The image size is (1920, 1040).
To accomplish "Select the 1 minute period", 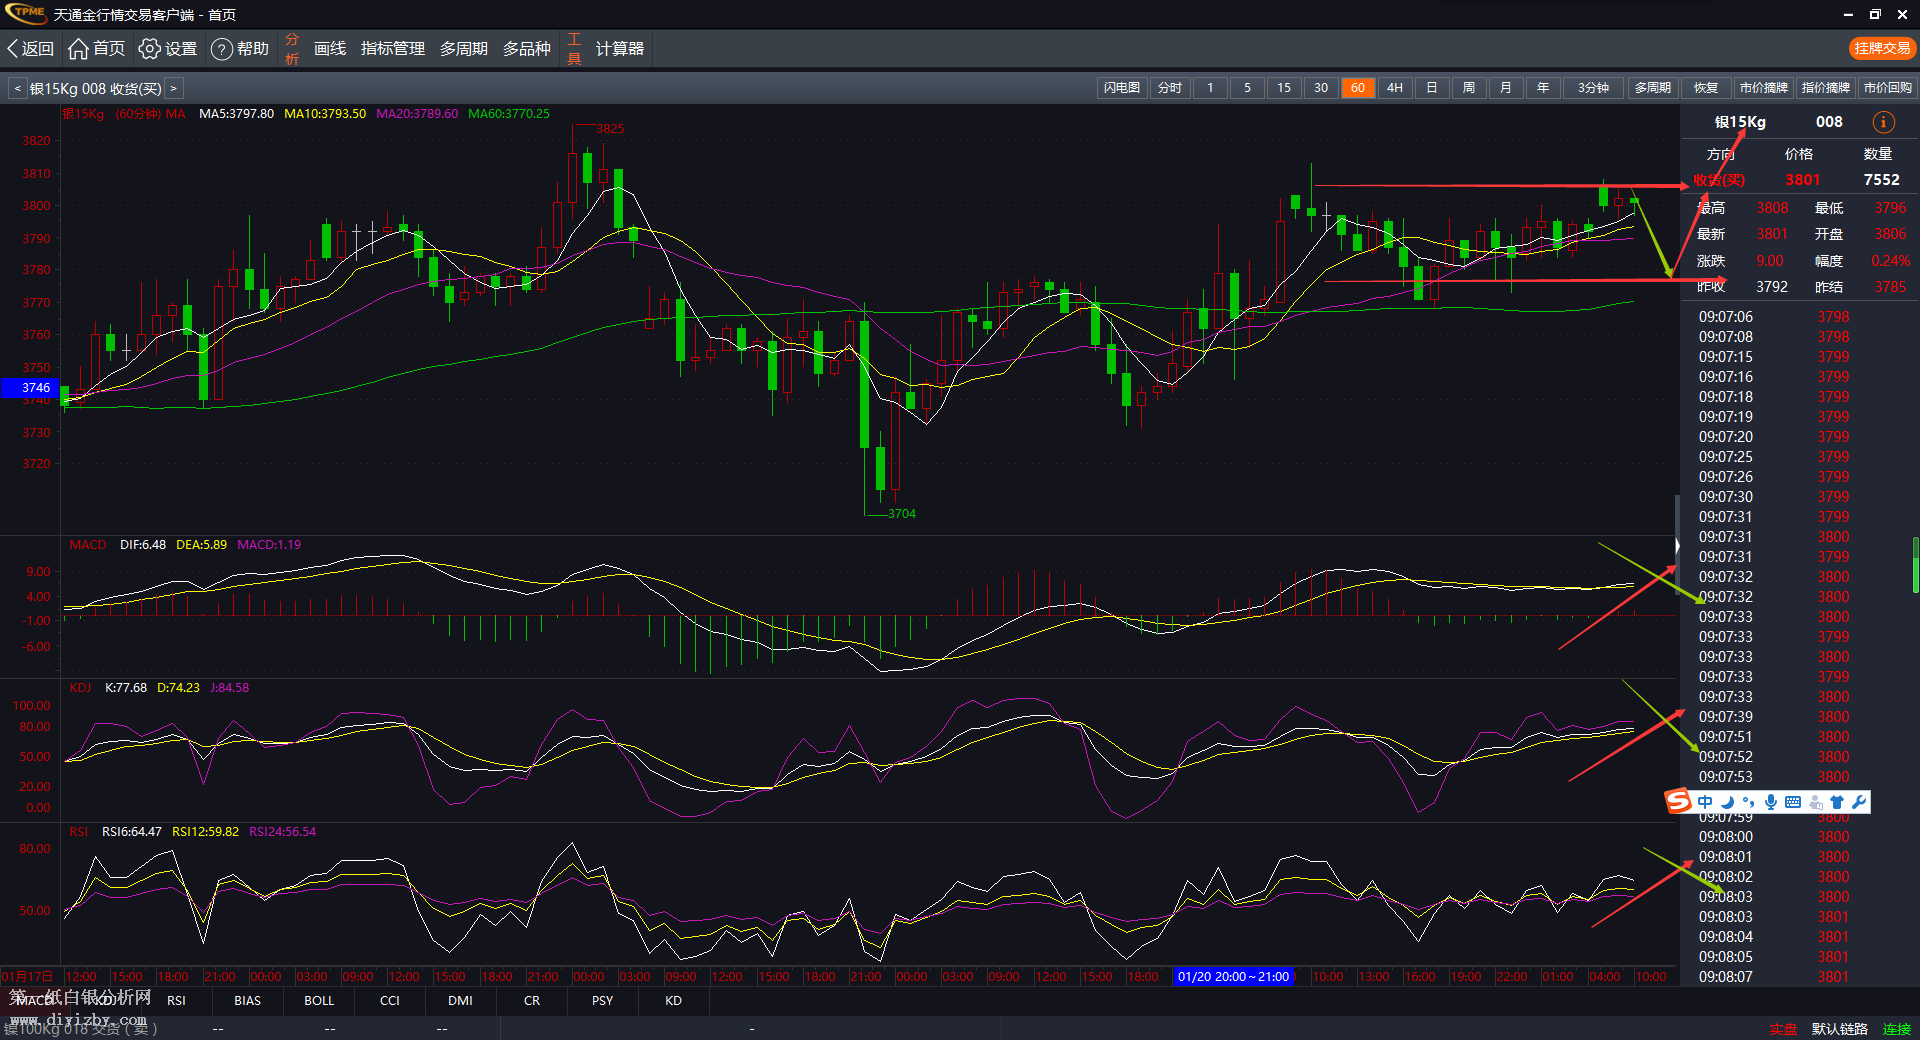I will click(x=1210, y=88).
